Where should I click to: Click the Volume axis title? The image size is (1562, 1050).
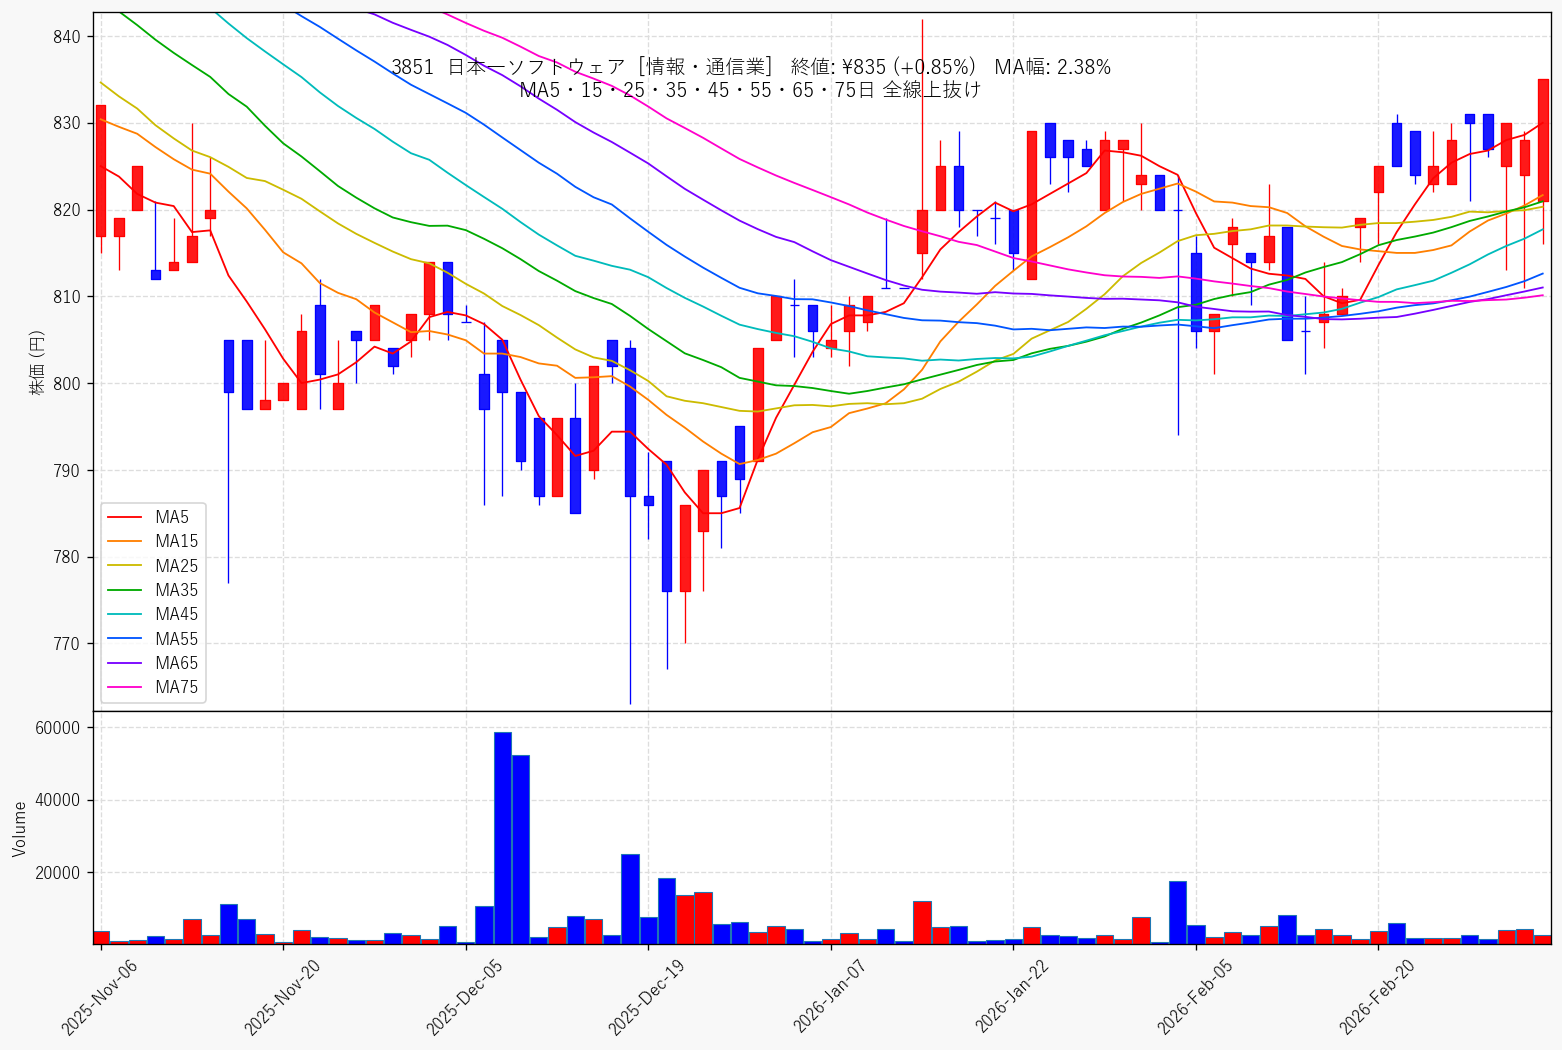(x=19, y=828)
